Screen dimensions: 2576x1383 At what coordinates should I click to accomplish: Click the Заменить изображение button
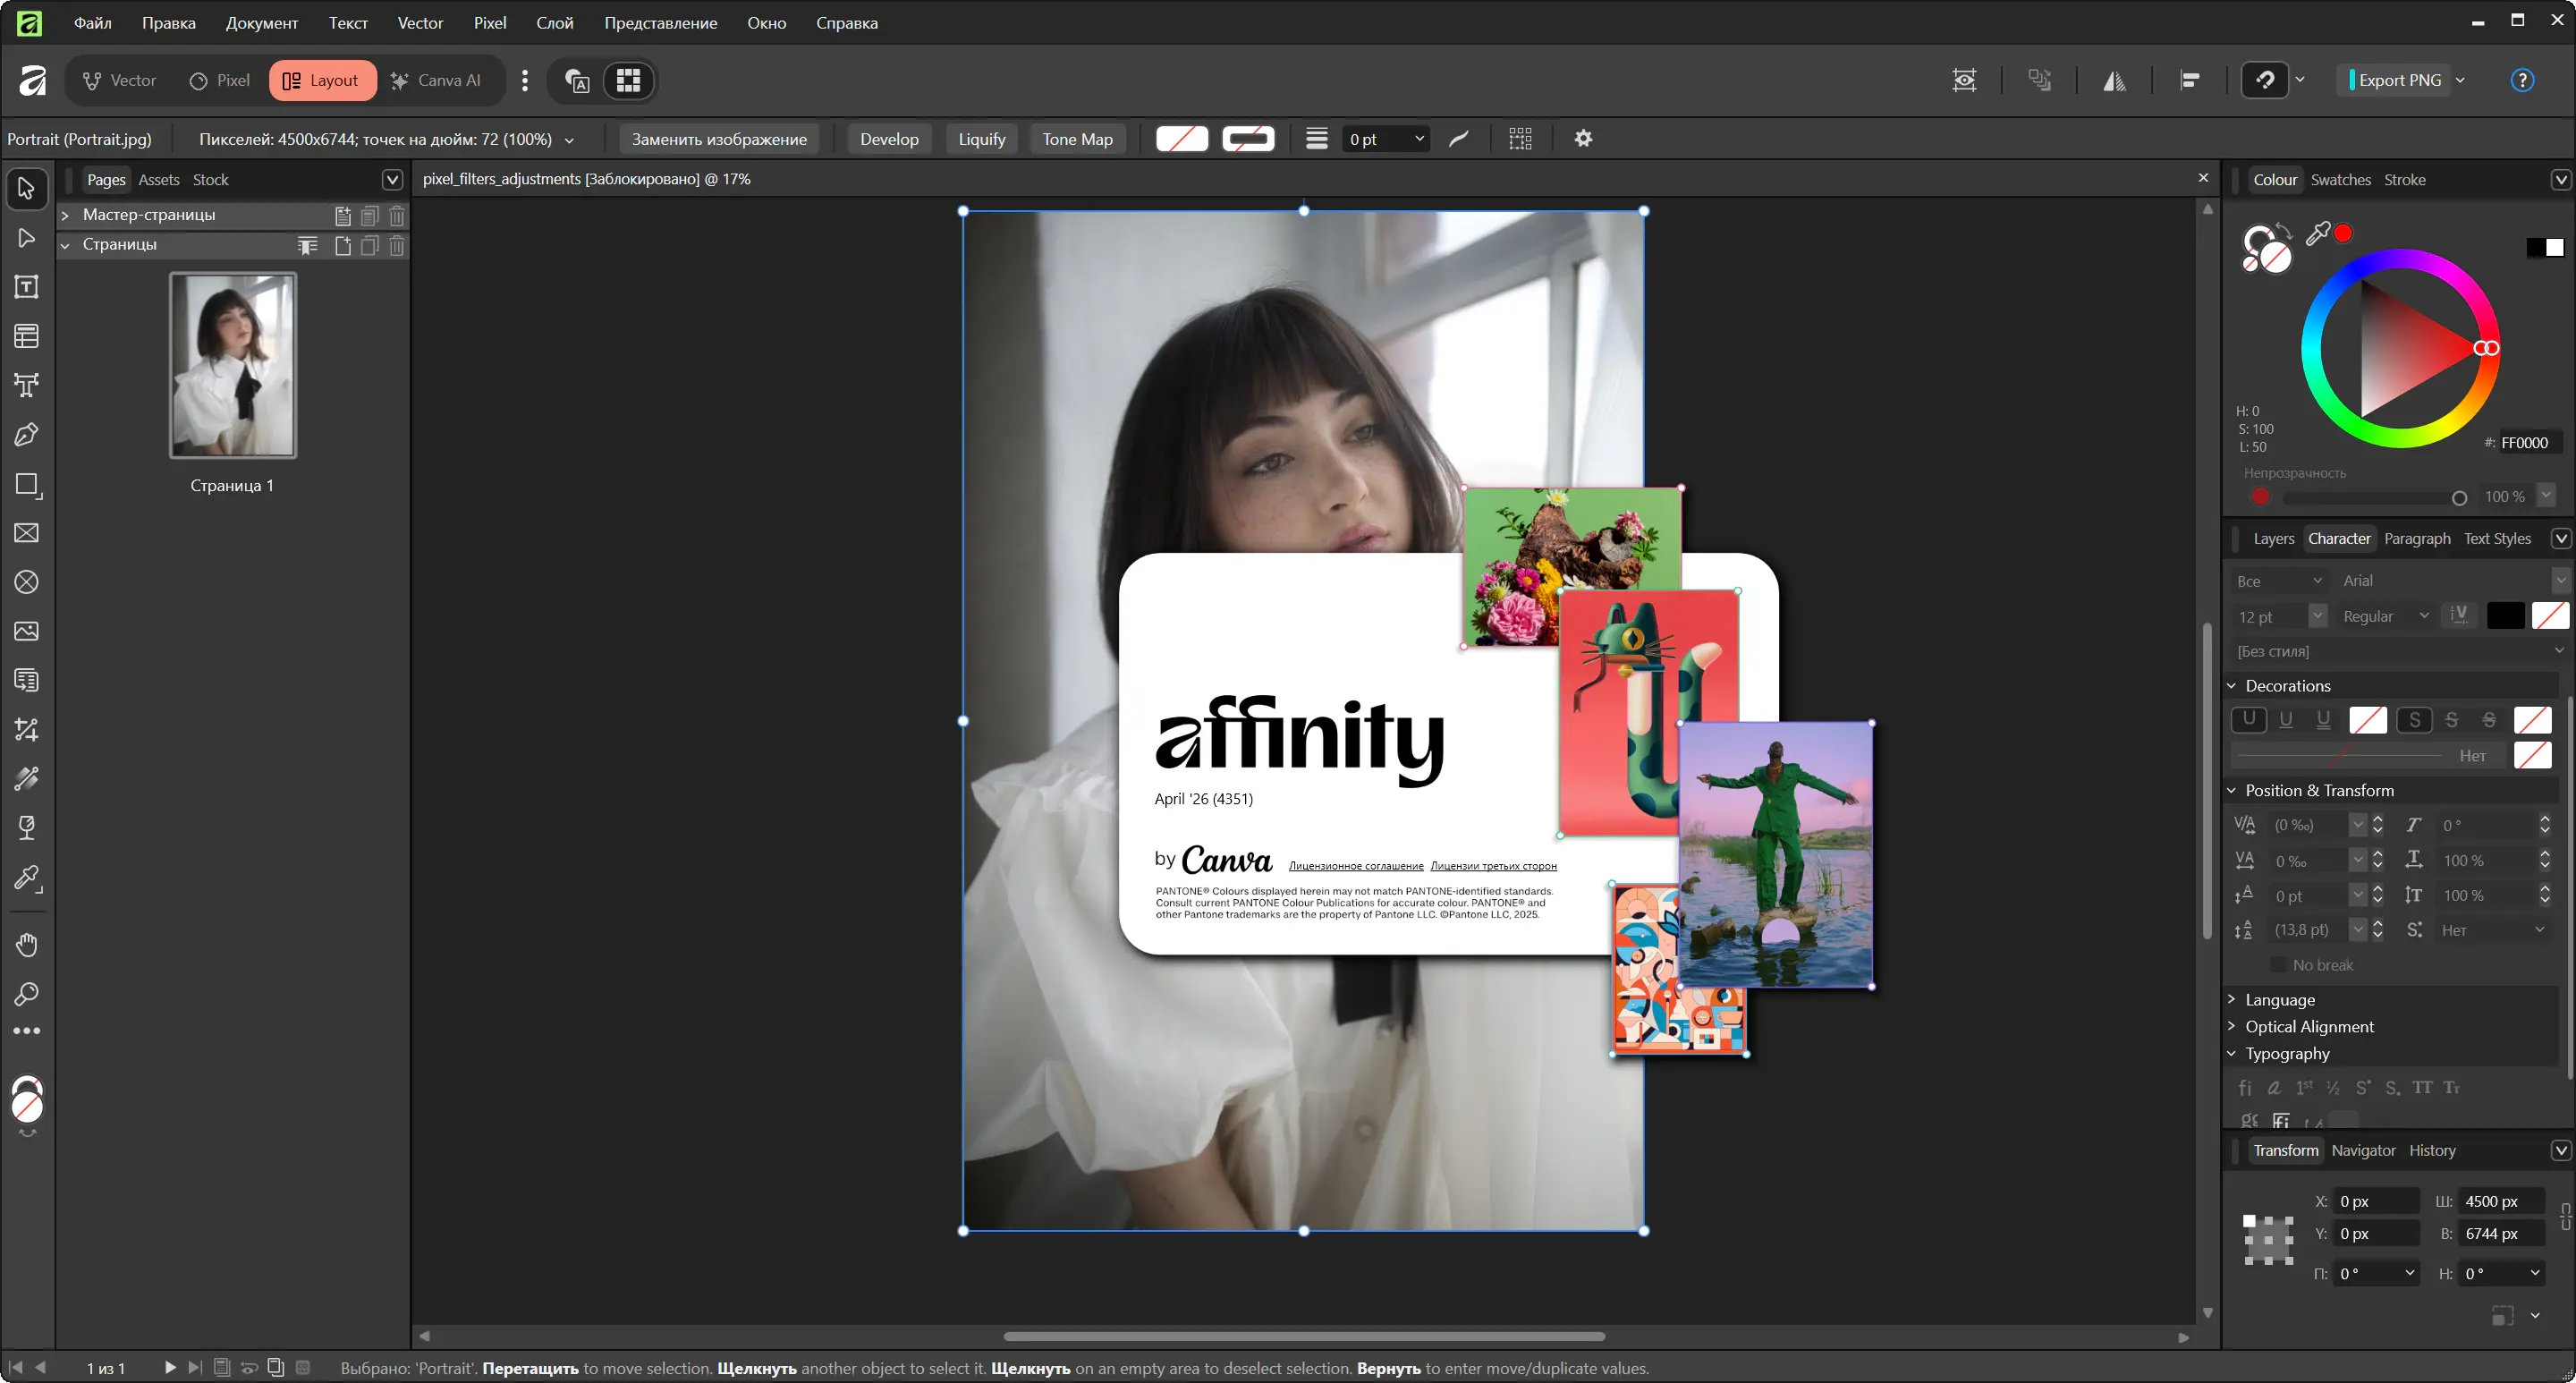pyautogui.click(x=719, y=139)
